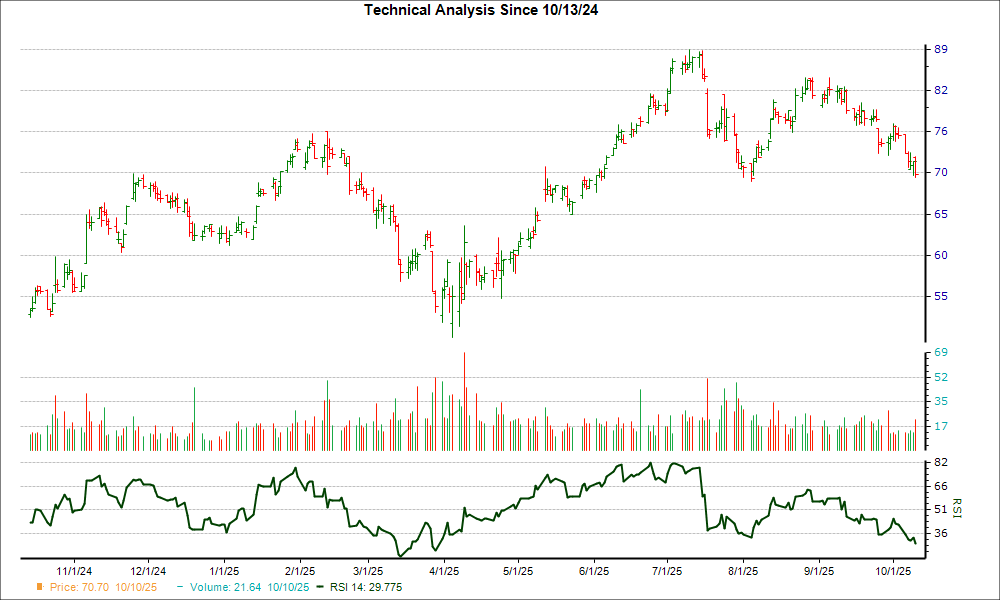Screen dimensions: 1000x600
Task: Select the 11/1/24 x-axis date label
Action: pyautogui.click(x=75, y=570)
